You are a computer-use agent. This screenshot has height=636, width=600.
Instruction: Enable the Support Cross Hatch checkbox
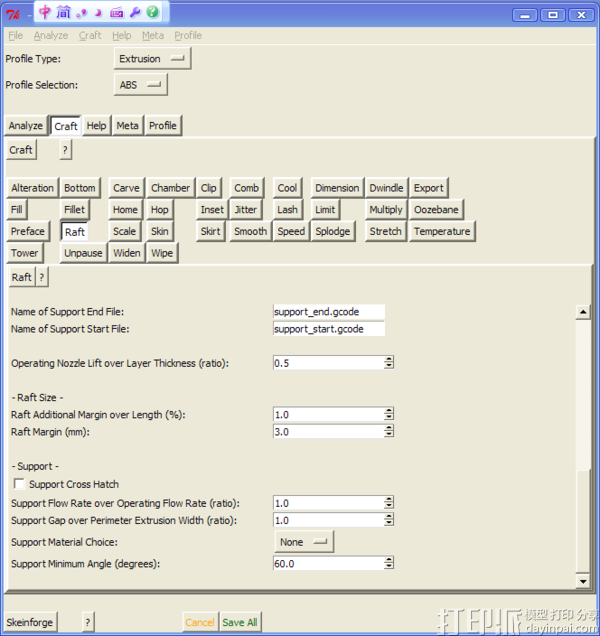[20, 485]
